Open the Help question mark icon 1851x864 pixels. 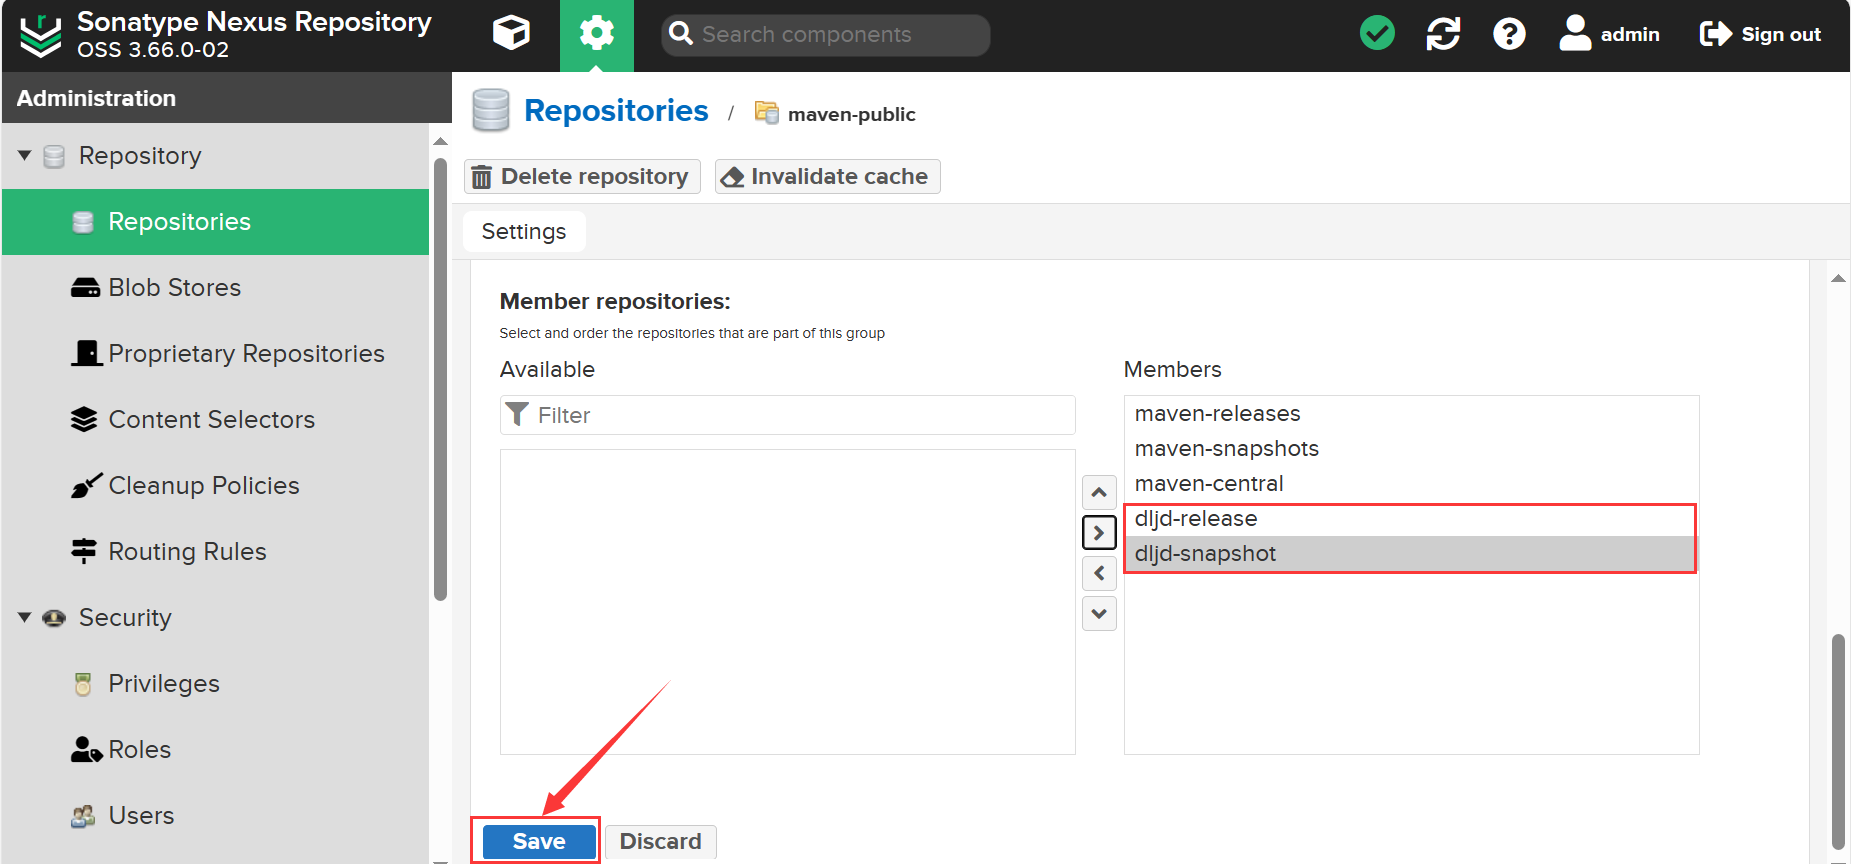[x=1509, y=34]
